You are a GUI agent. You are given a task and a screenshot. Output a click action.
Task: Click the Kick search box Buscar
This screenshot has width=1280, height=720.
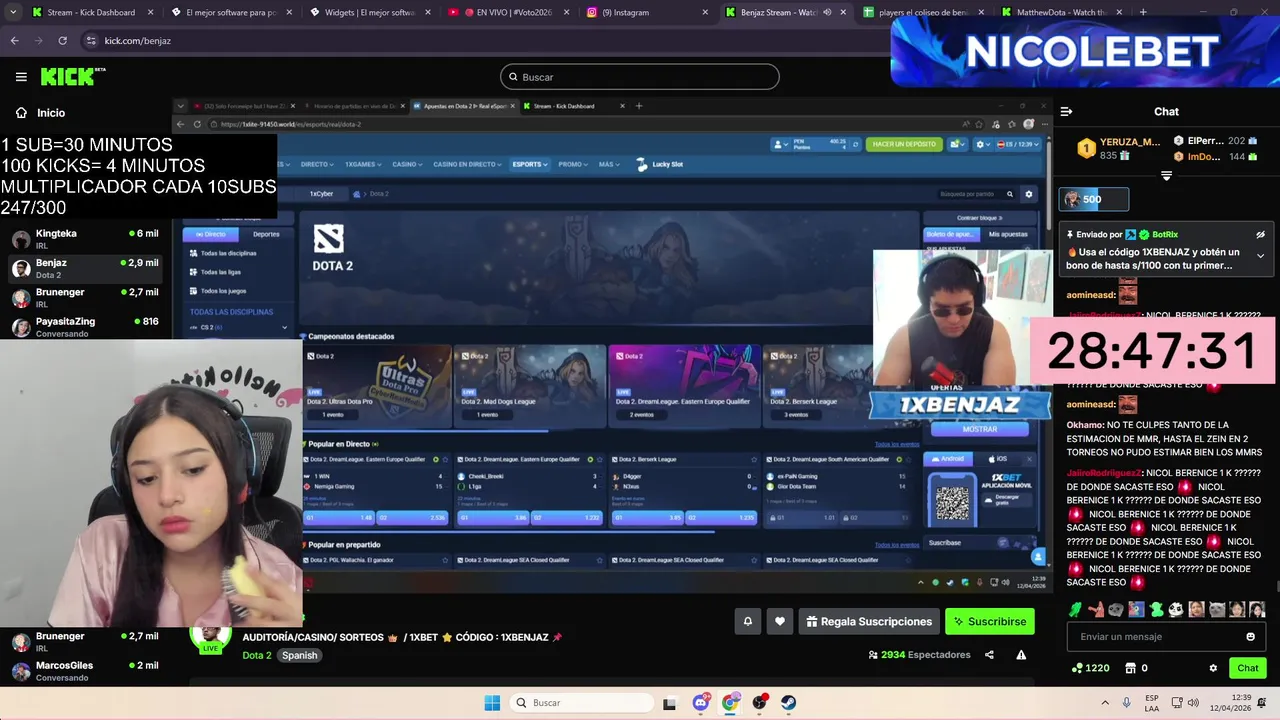coord(640,77)
